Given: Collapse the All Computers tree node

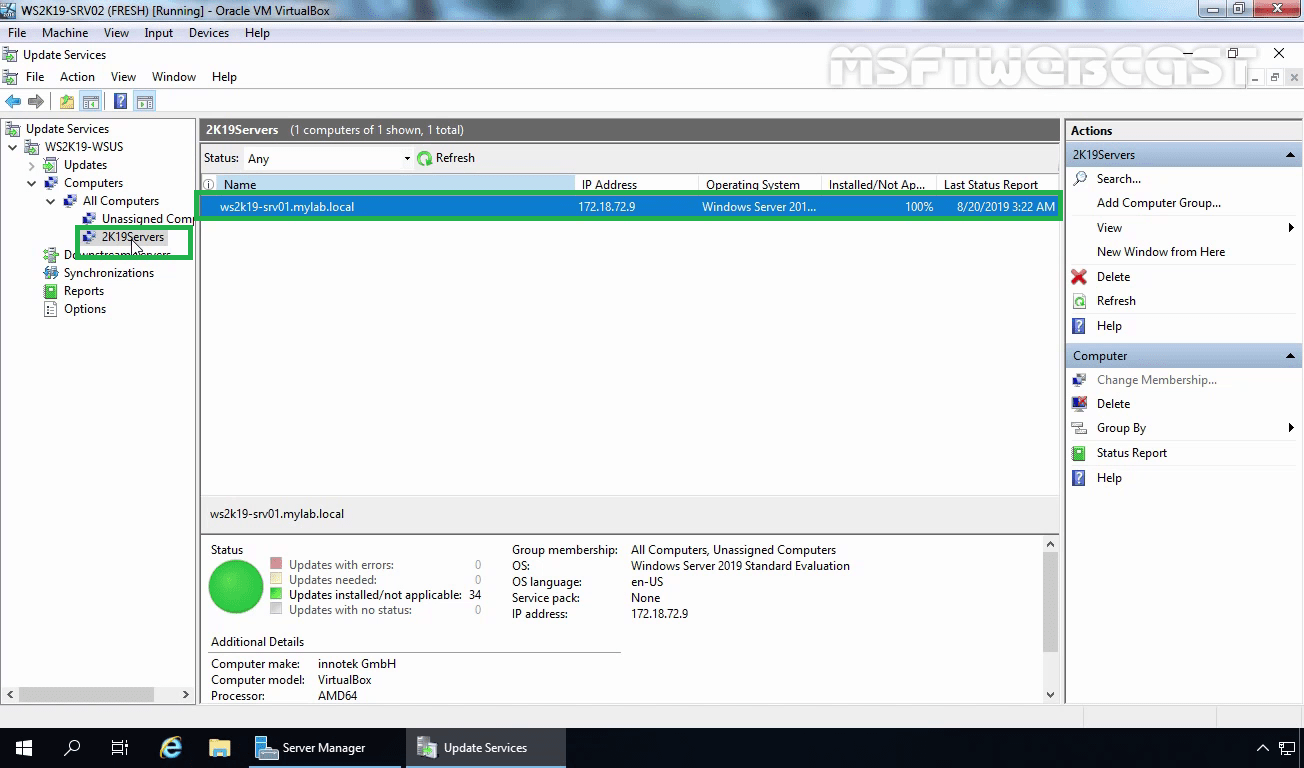Looking at the screenshot, I should tap(51, 201).
